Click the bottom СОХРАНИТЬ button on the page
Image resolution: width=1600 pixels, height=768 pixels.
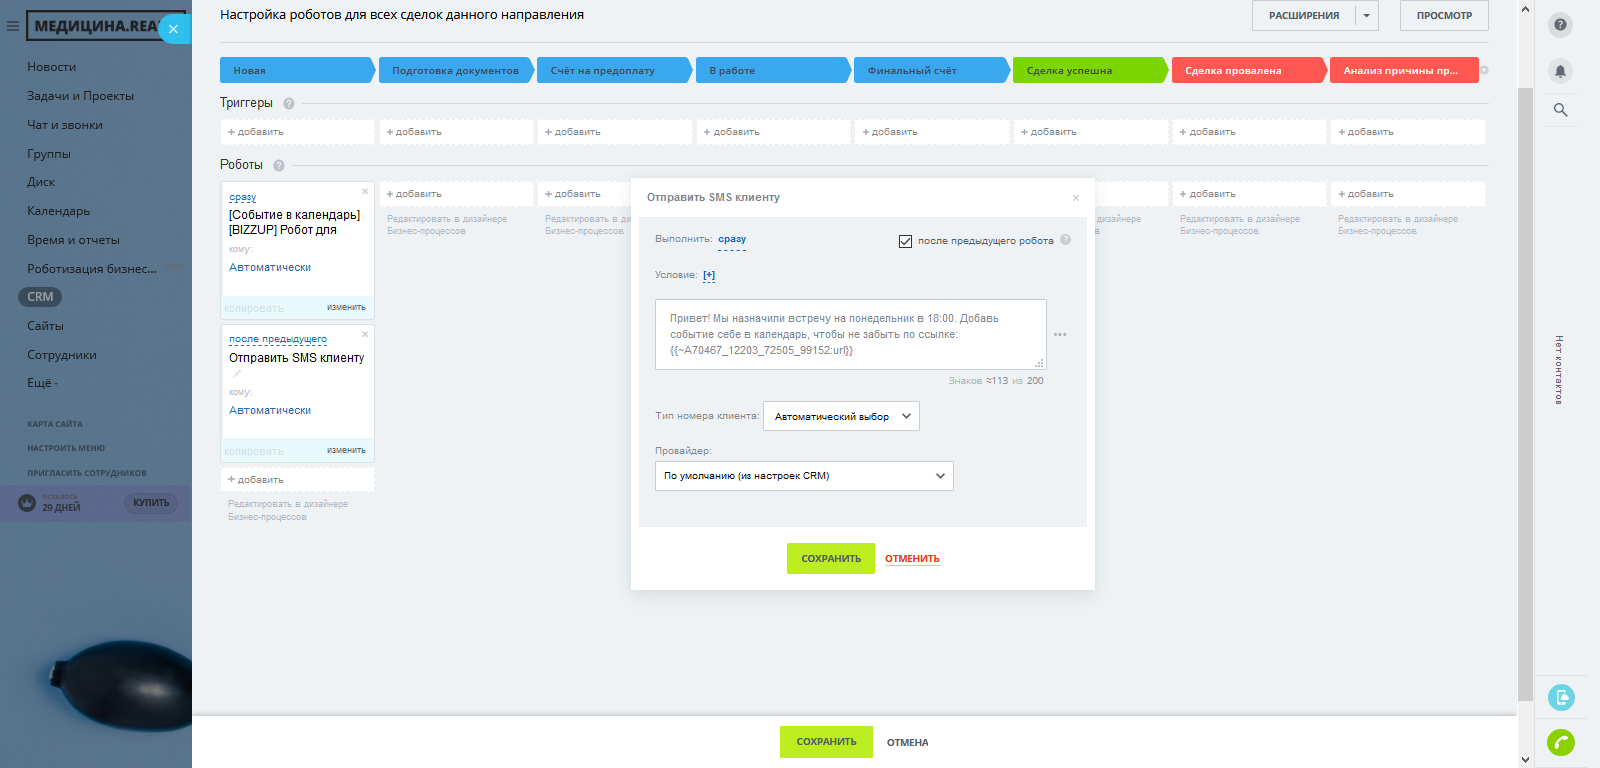pyautogui.click(x=826, y=742)
